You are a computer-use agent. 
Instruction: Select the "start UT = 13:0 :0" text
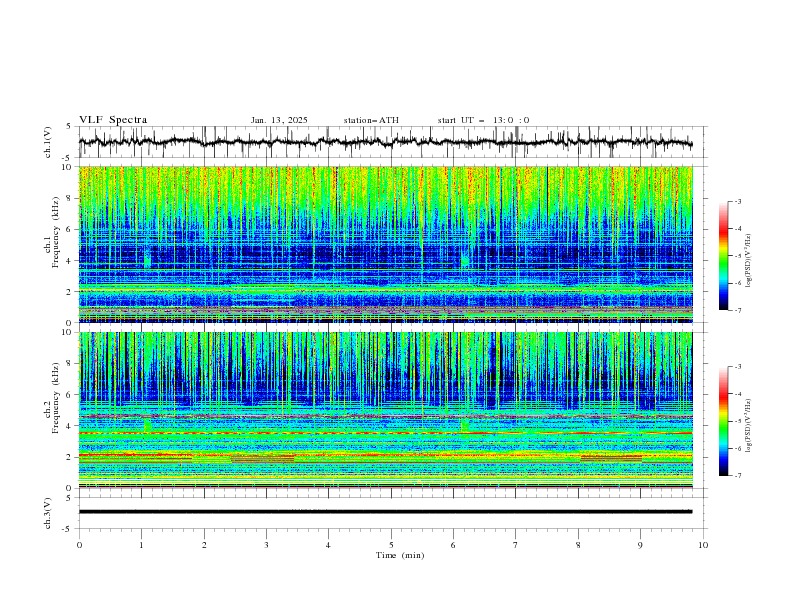click(483, 120)
